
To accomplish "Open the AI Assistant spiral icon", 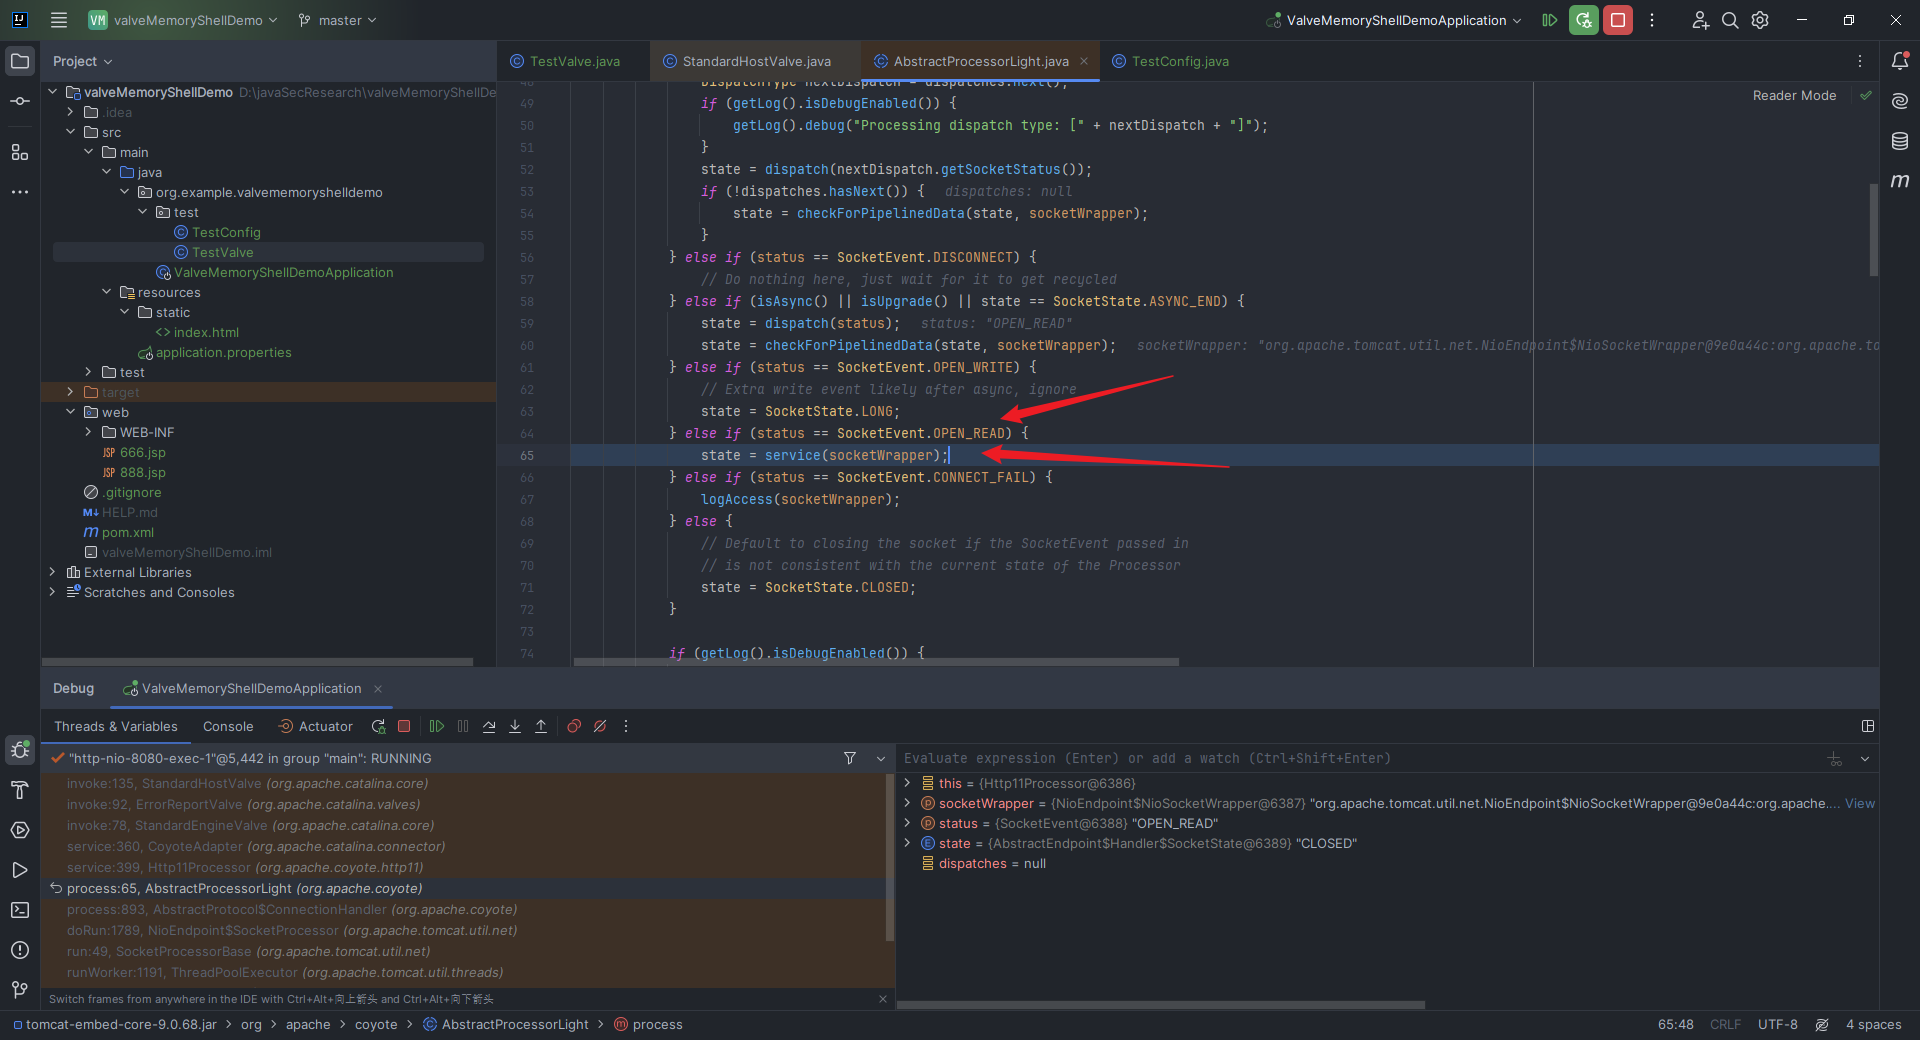I will (1900, 101).
